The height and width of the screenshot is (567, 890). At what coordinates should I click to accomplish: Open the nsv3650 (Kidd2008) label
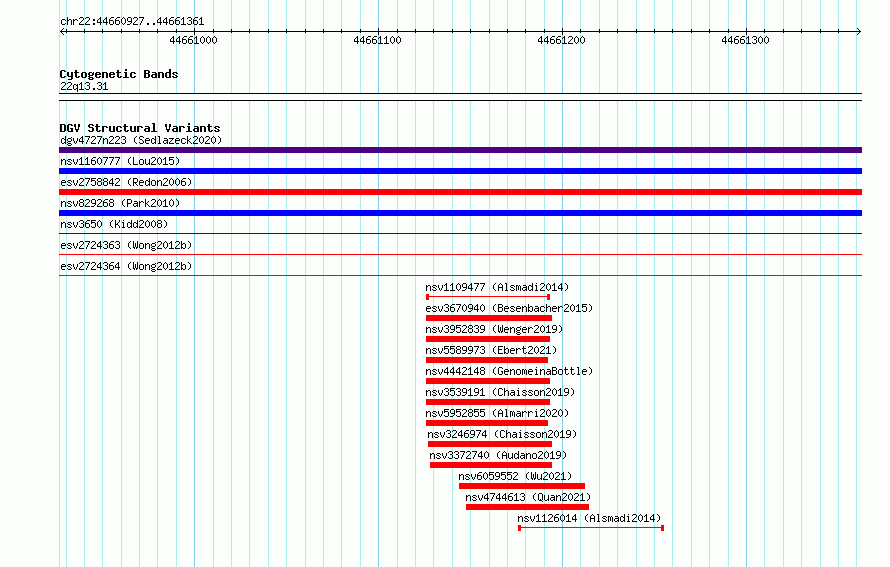coord(114,224)
